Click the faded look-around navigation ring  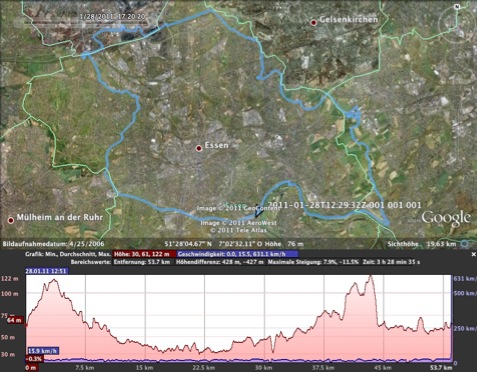point(456,24)
